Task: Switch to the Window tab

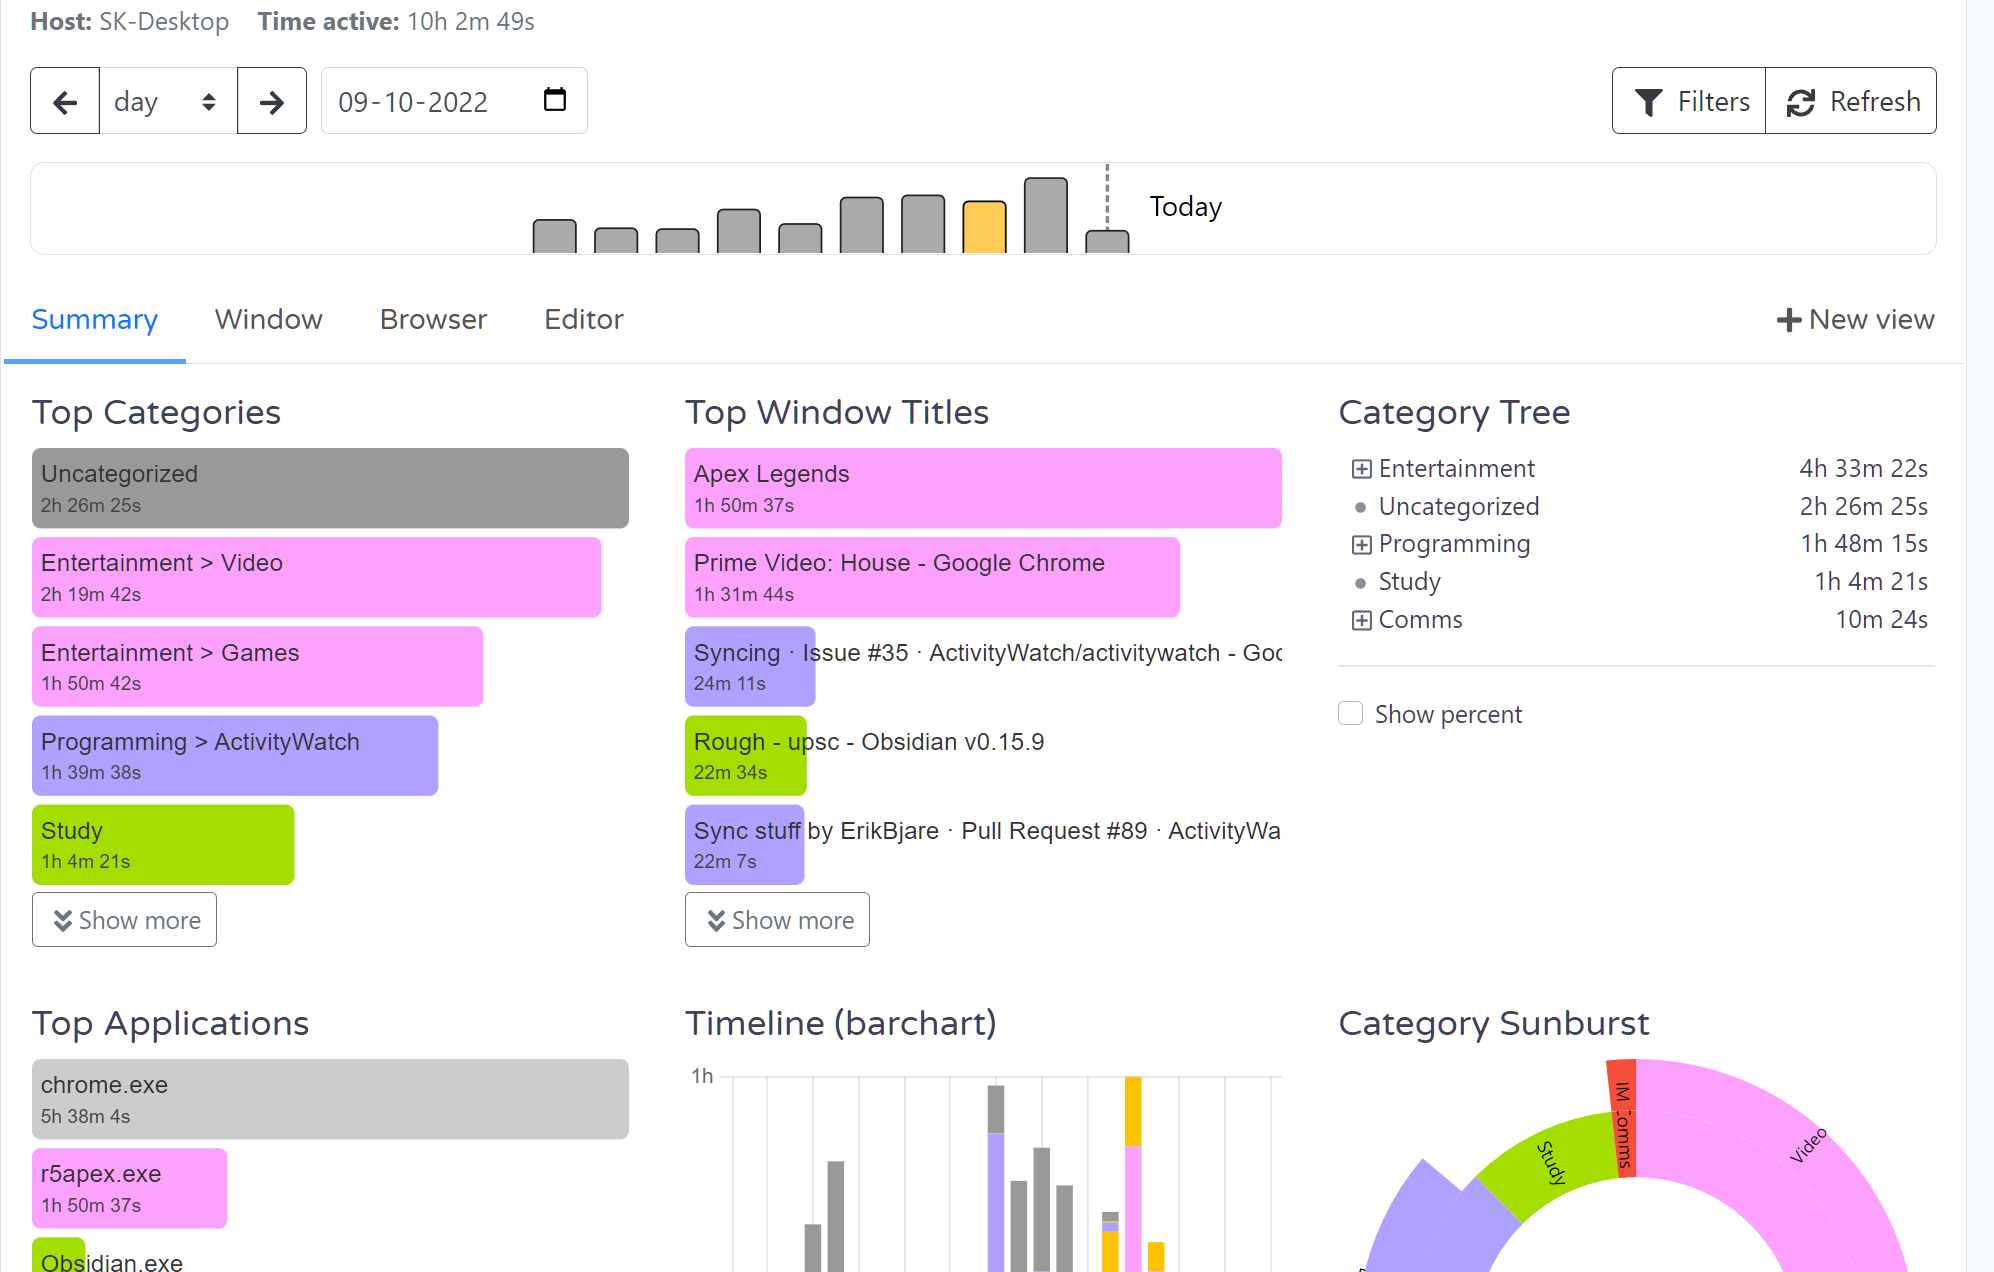Action: (x=268, y=320)
